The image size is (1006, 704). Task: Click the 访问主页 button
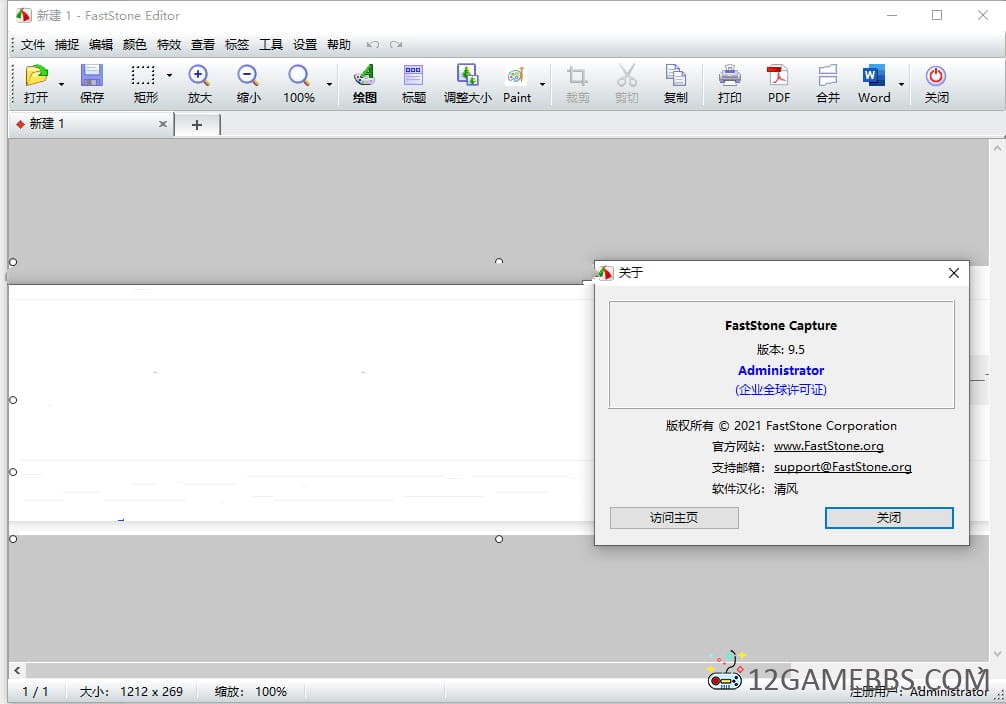pos(674,518)
